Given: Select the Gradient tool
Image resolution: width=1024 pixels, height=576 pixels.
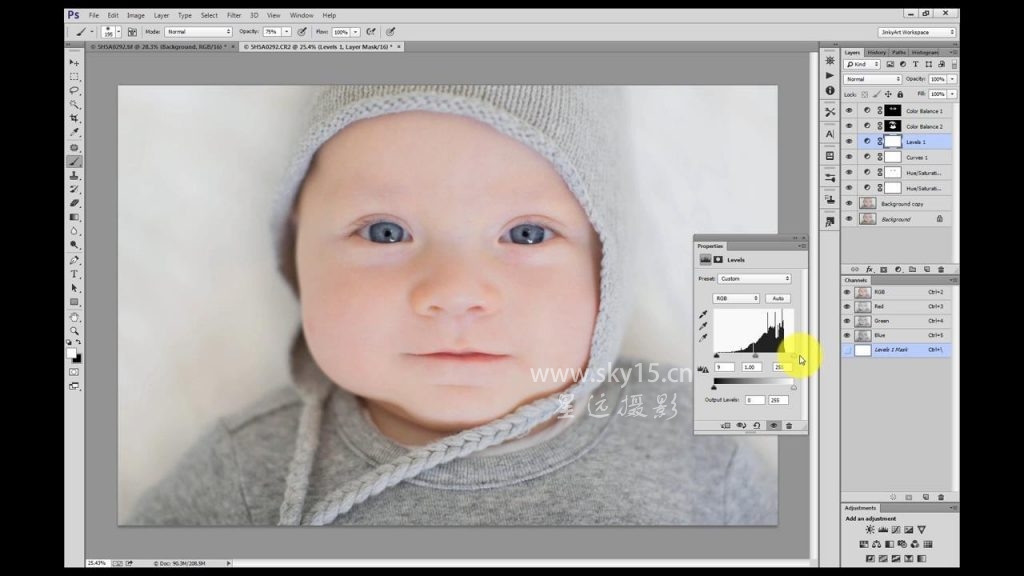Looking at the screenshot, I should coord(74,217).
